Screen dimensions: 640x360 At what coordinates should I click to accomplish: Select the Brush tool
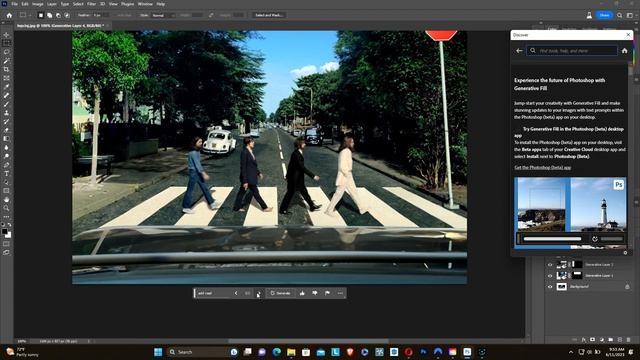click(6, 104)
